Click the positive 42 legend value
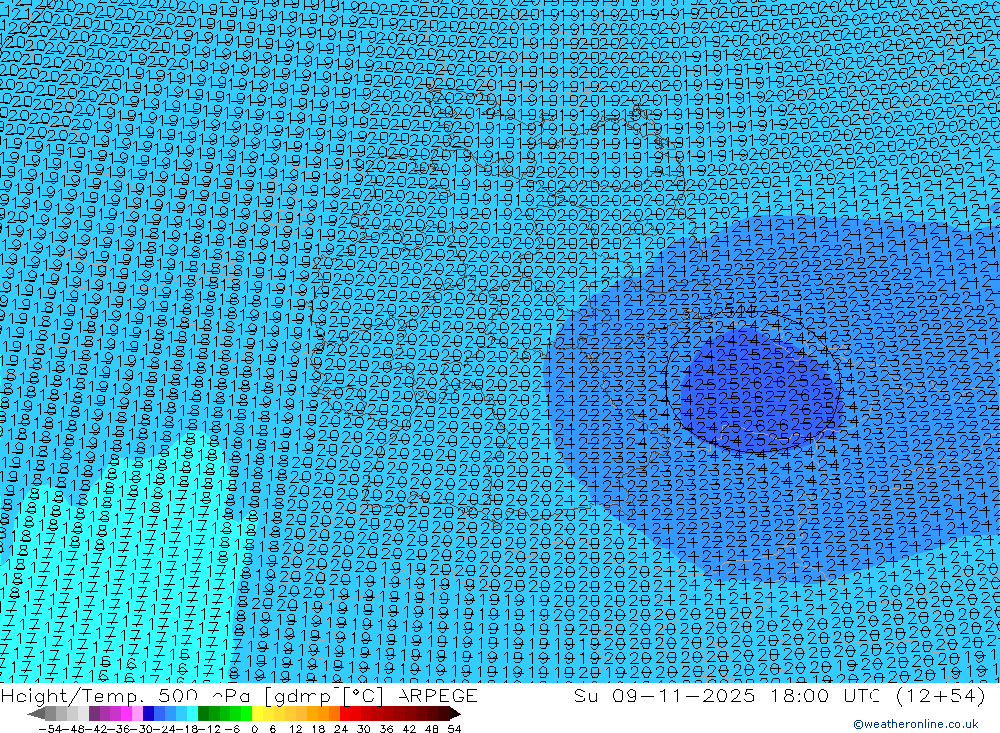 point(409,729)
